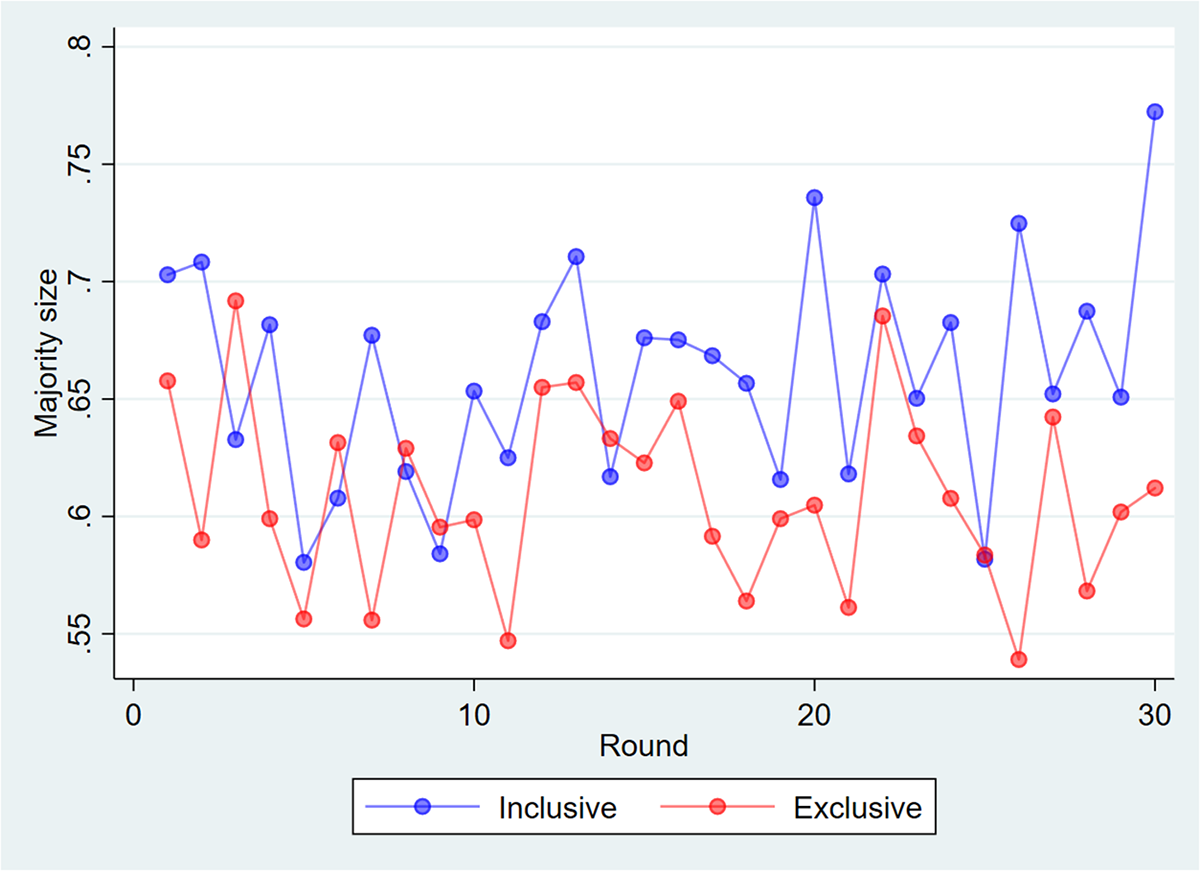The width and height of the screenshot is (1200, 871).
Task: Select the red Exclusive point at round 22
Action: [883, 316]
